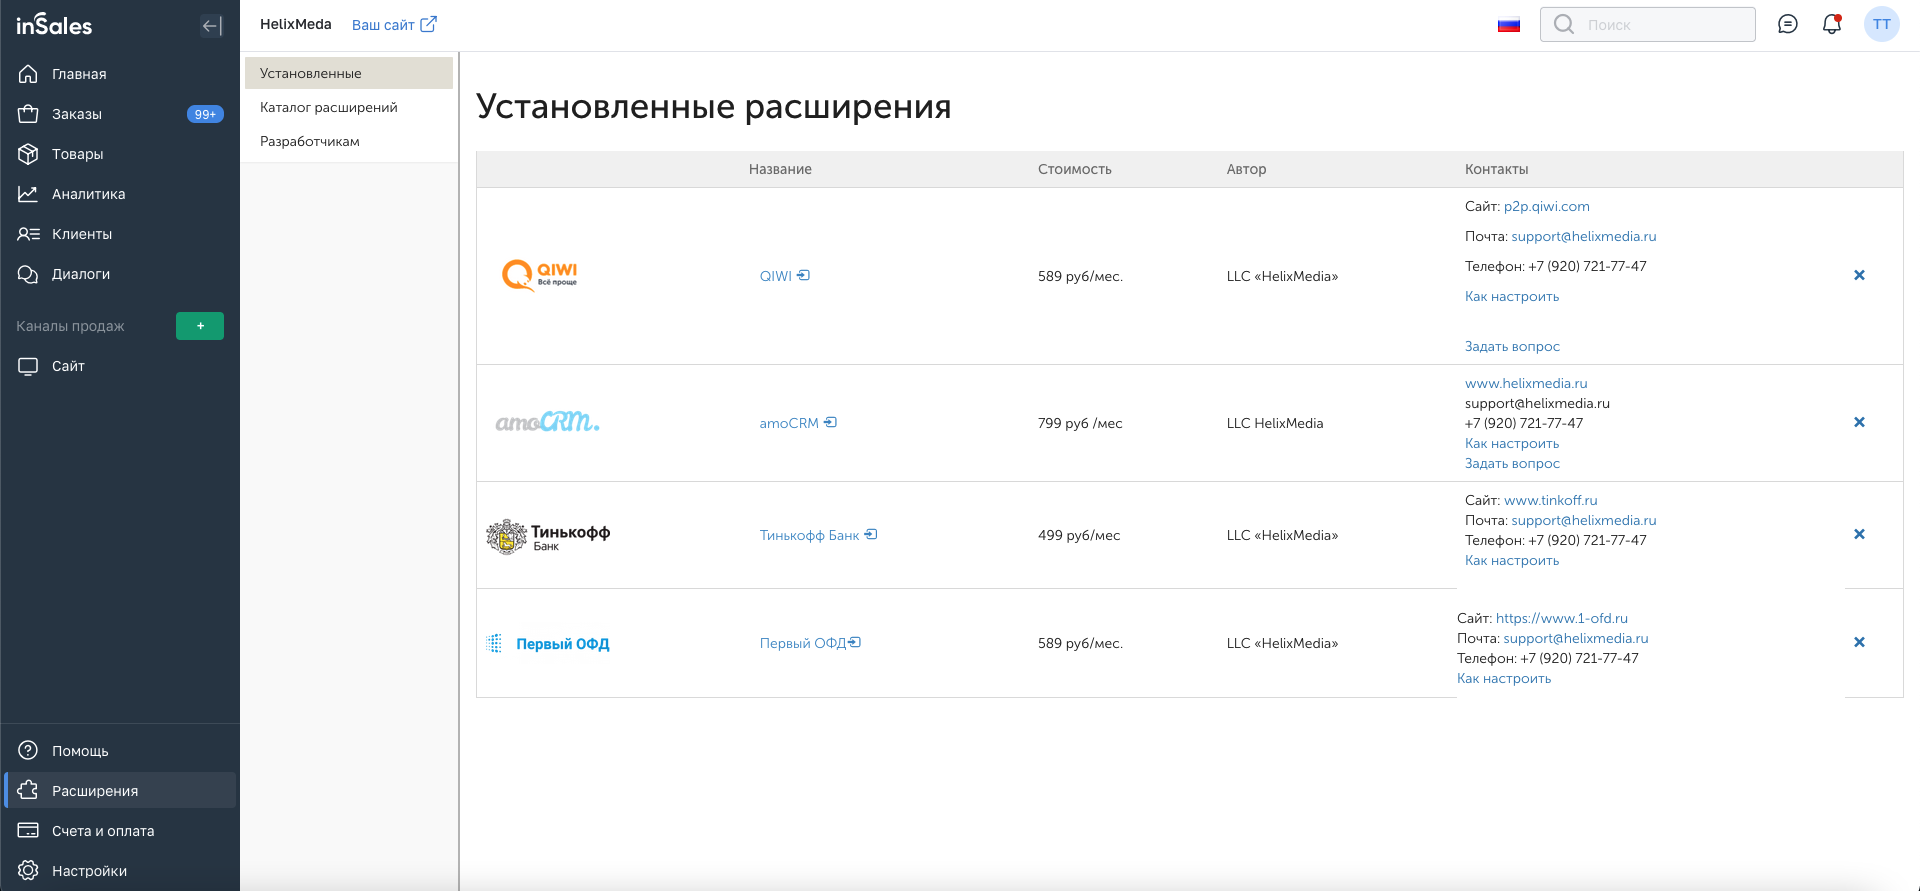1920x891 pixels.
Task: Open Как настроить for amoCRM
Action: click(x=1512, y=443)
